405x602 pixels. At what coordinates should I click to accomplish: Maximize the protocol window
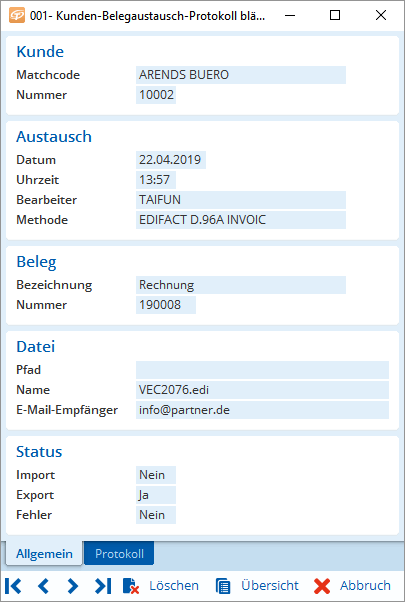click(x=335, y=15)
